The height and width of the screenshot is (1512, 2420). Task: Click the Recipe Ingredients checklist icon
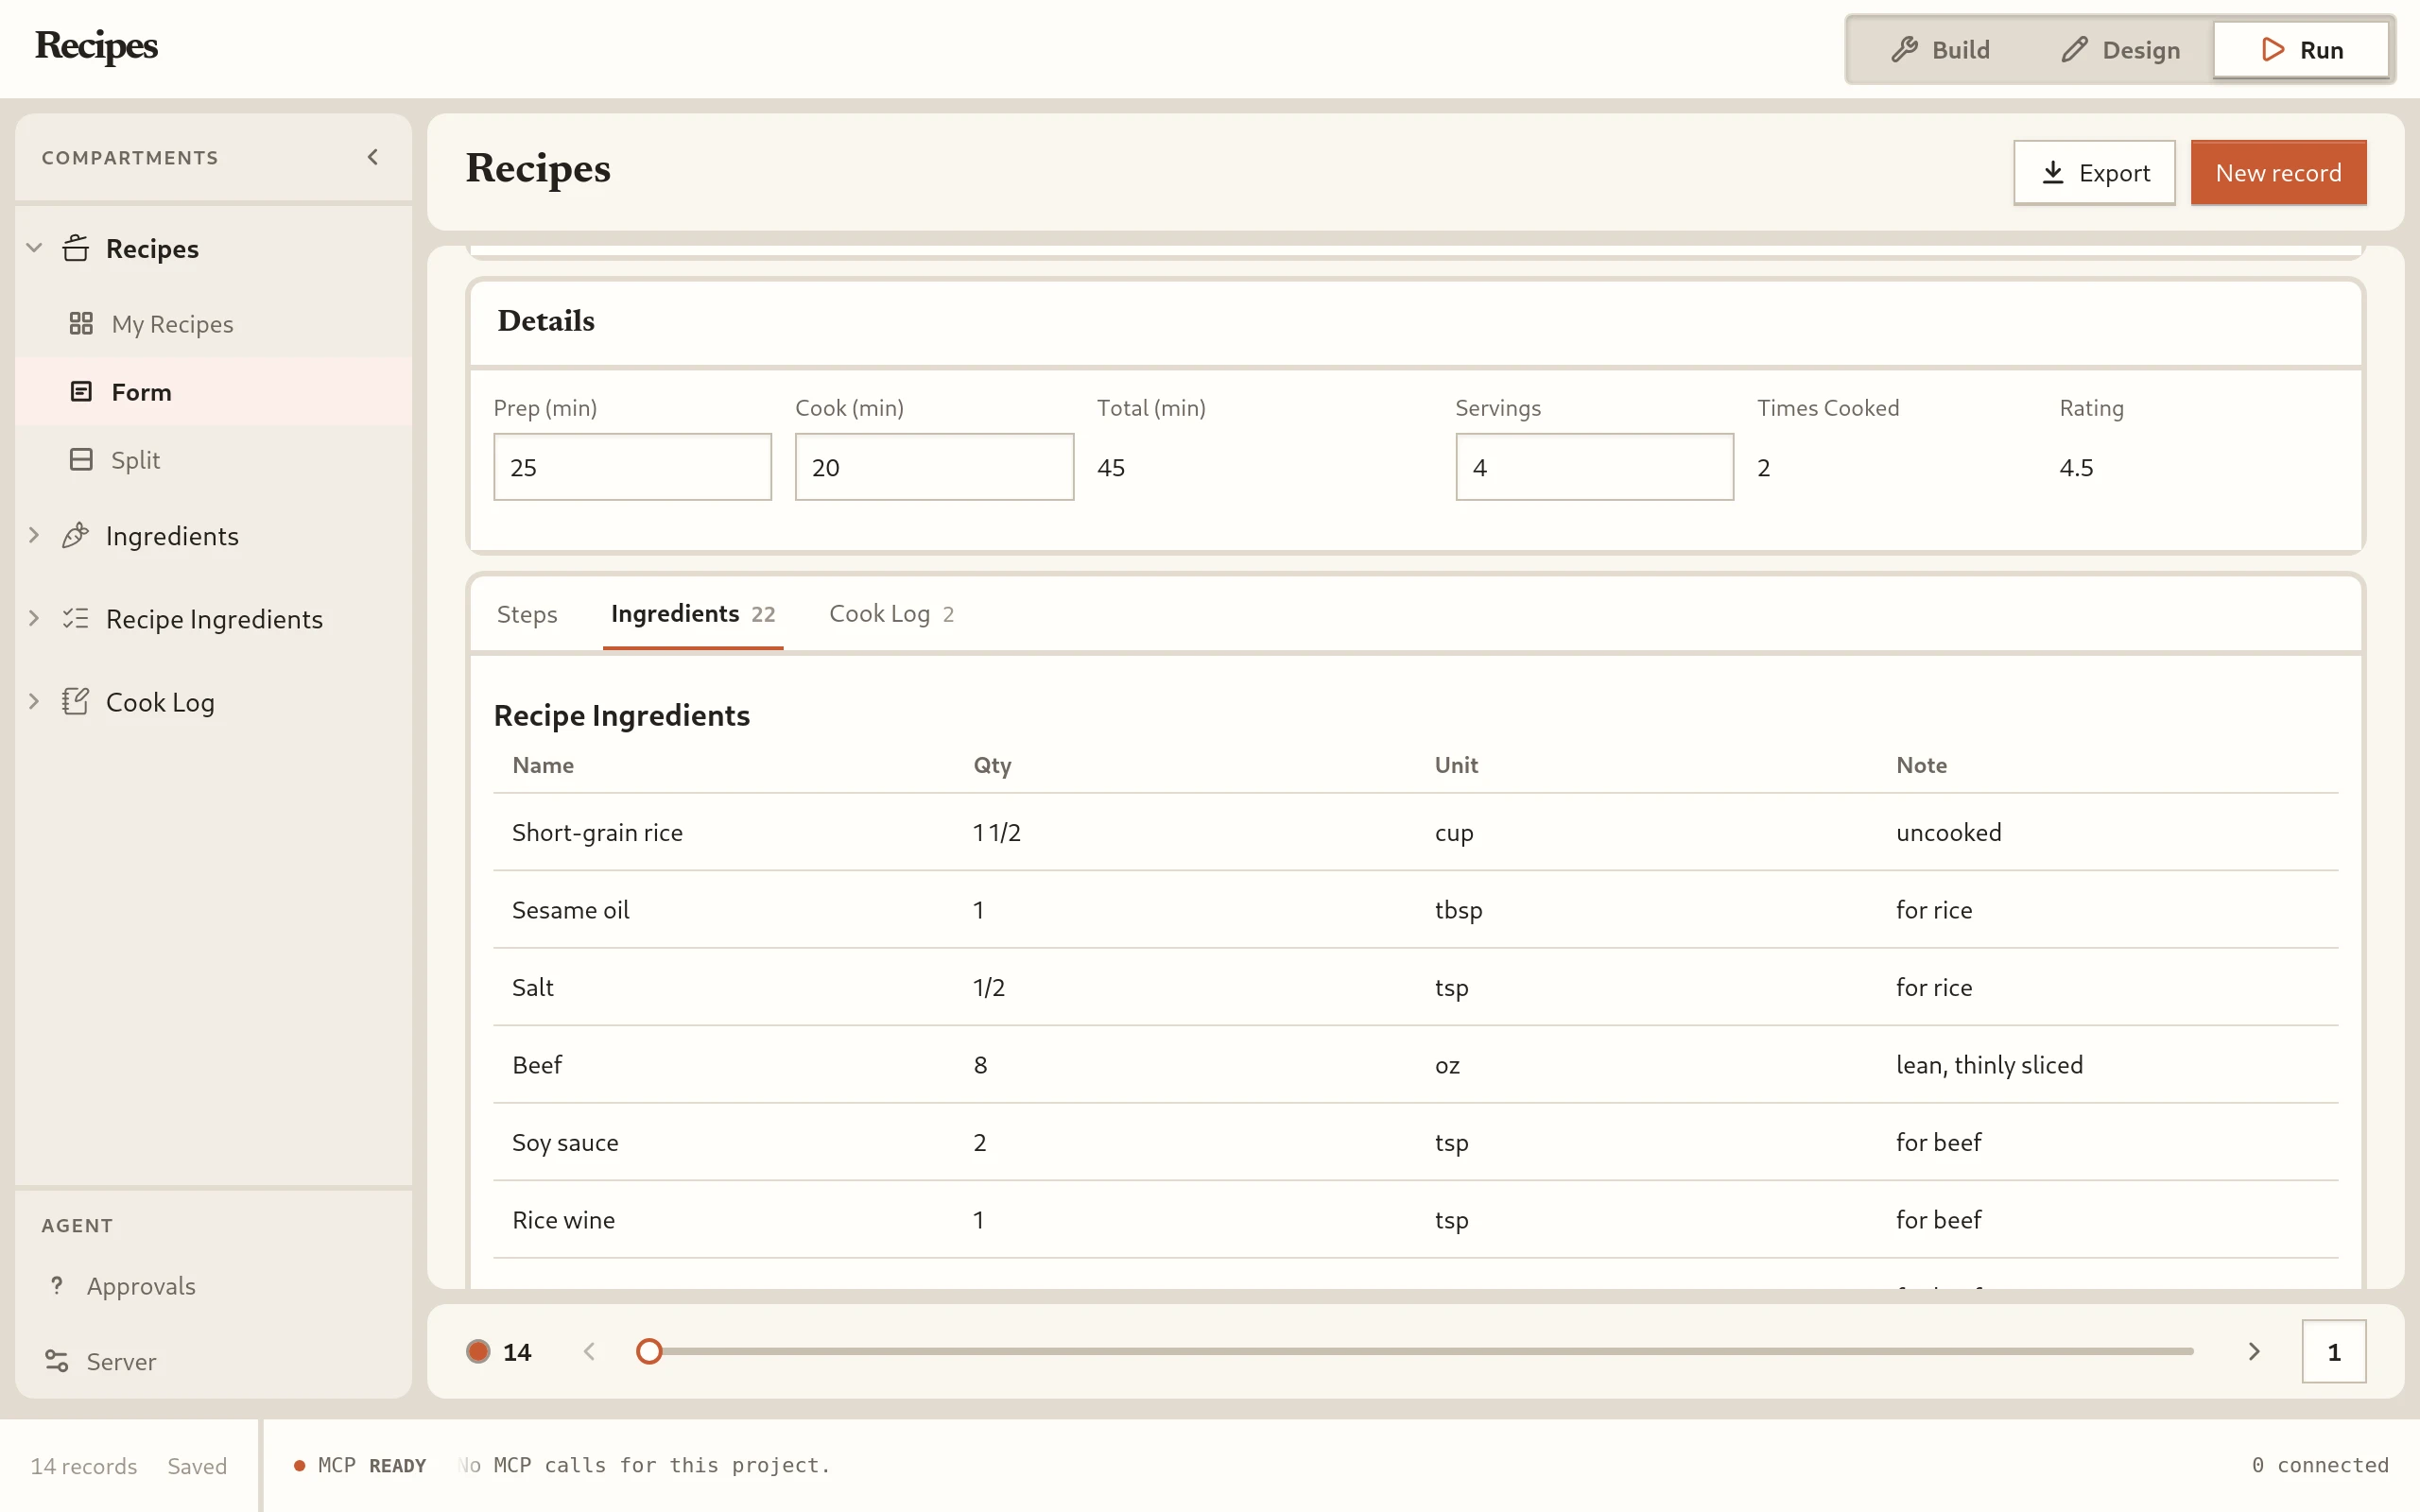click(76, 618)
